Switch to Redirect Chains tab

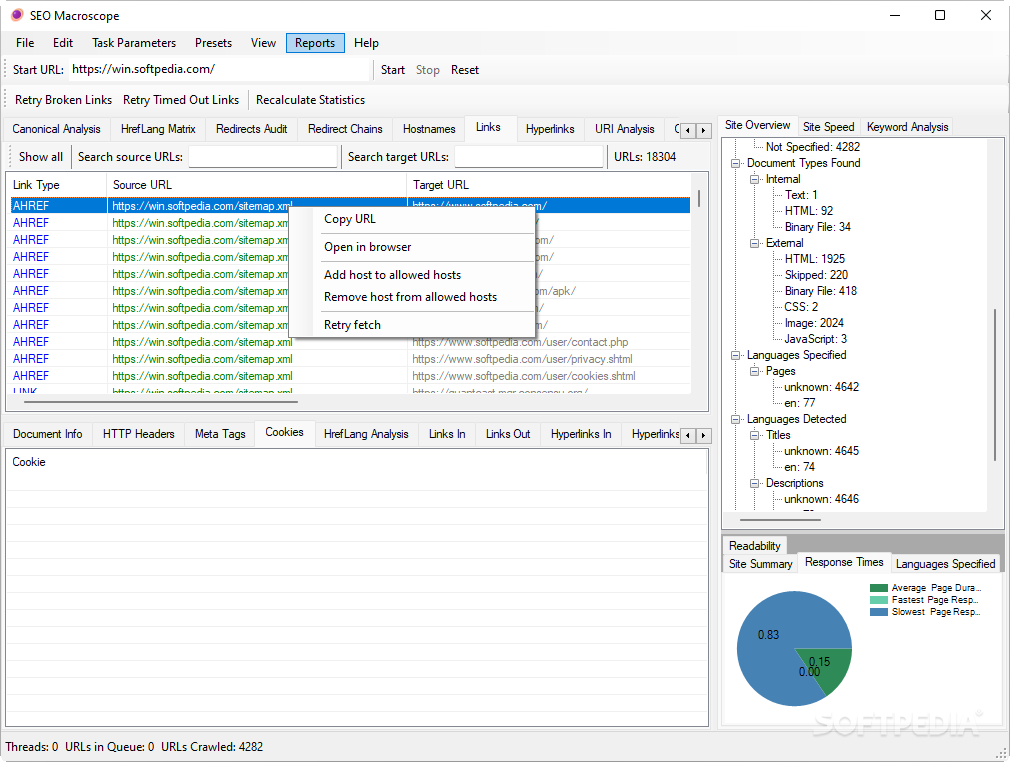(x=345, y=129)
